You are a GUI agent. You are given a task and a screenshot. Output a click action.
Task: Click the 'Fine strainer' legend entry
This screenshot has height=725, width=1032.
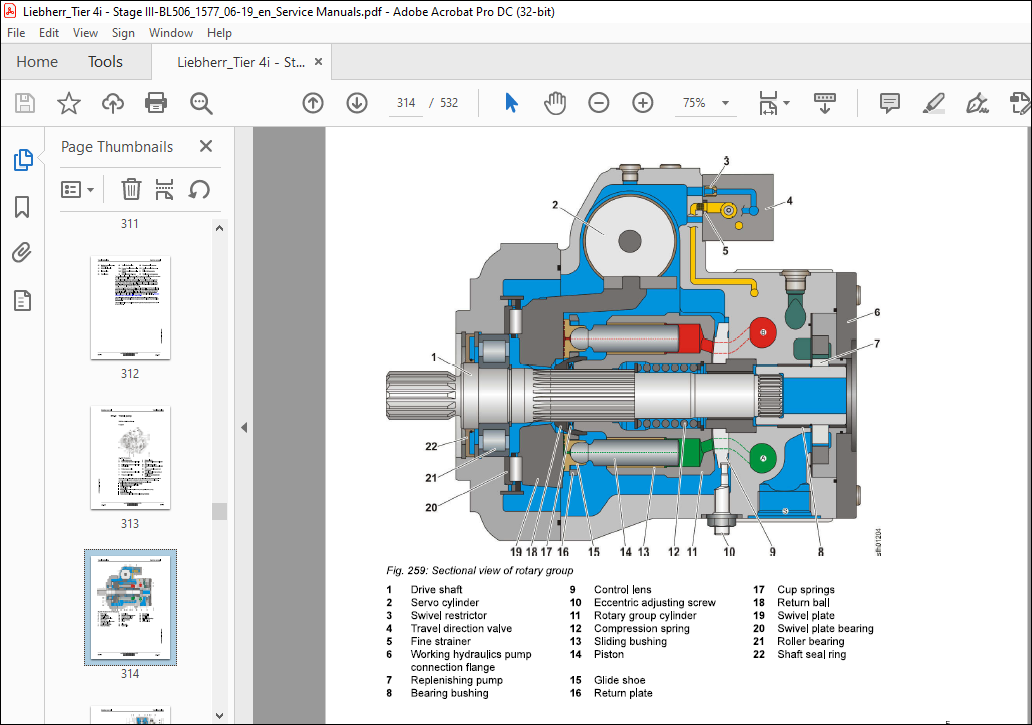440,641
